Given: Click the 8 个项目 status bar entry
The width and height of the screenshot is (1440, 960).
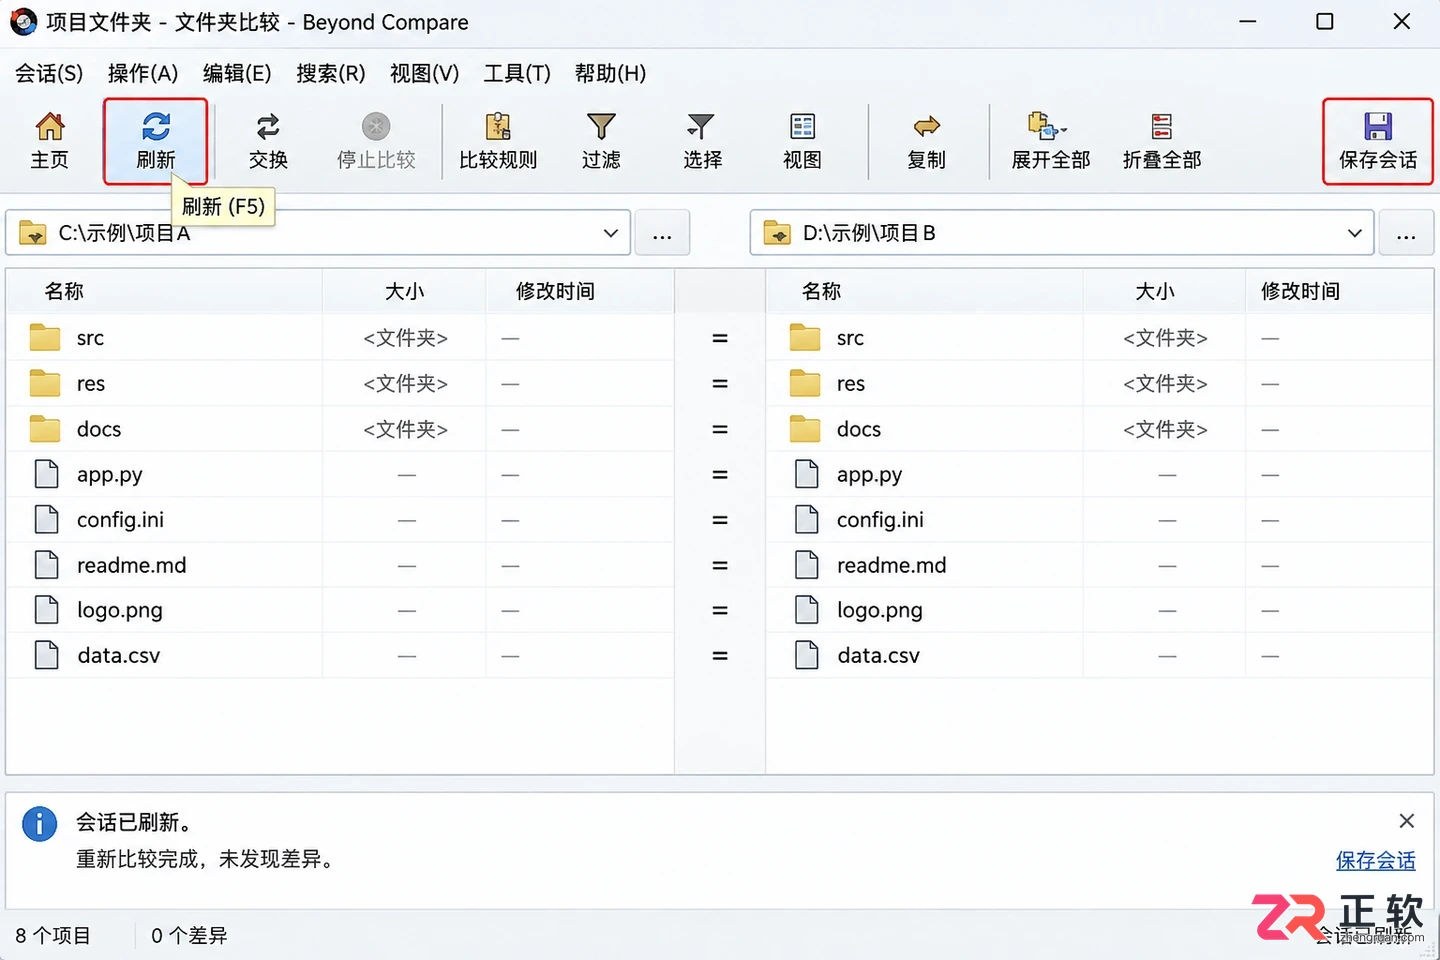Looking at the screenshot, I should pos(53,936).
